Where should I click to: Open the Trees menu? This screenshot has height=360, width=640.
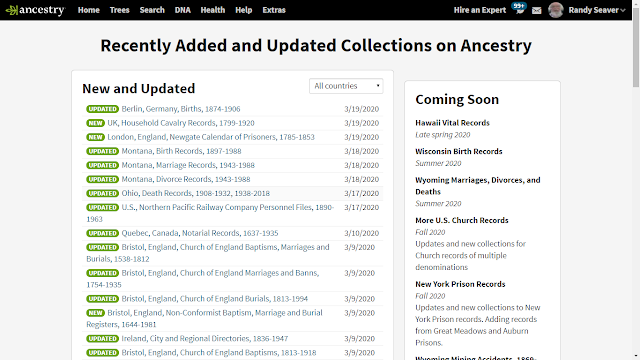click(x=119, y=10)
